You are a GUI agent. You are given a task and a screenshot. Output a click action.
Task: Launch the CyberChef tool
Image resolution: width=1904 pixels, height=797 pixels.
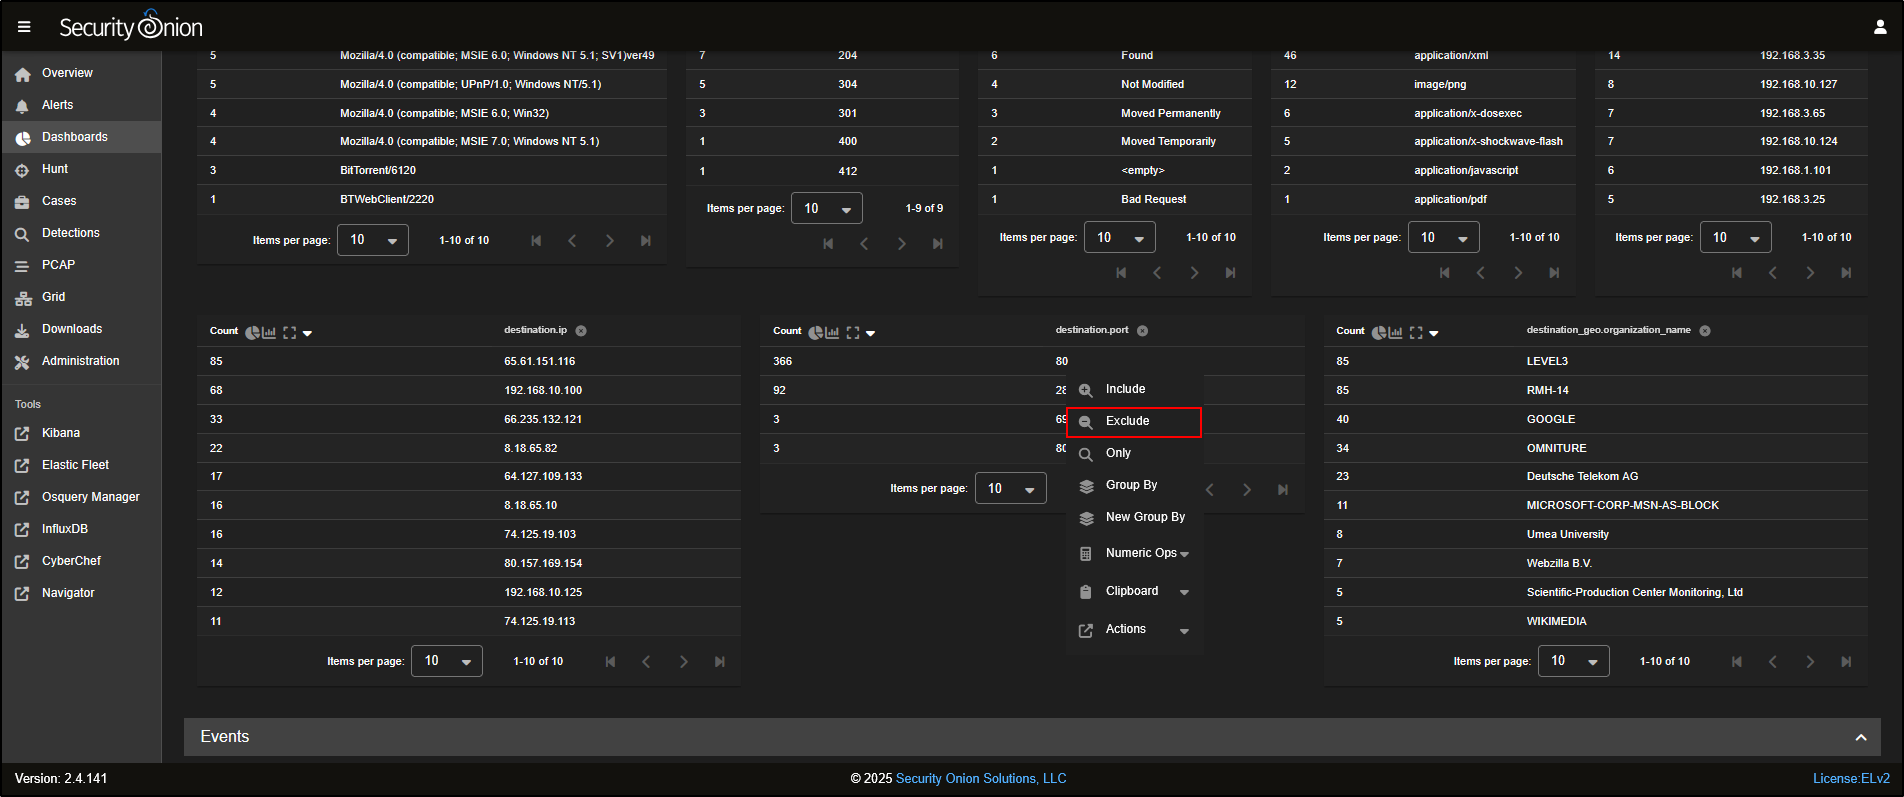[71, 561]
